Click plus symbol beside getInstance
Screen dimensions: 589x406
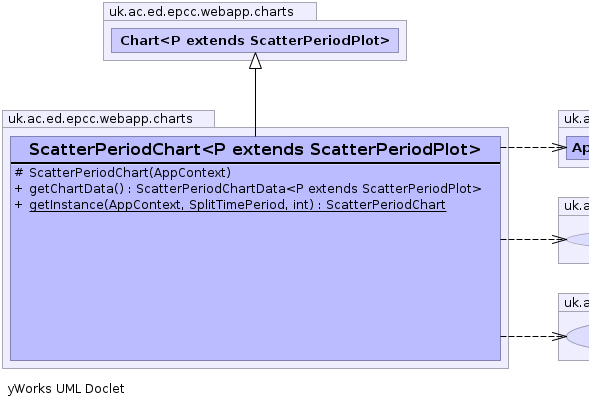(18, 205)
